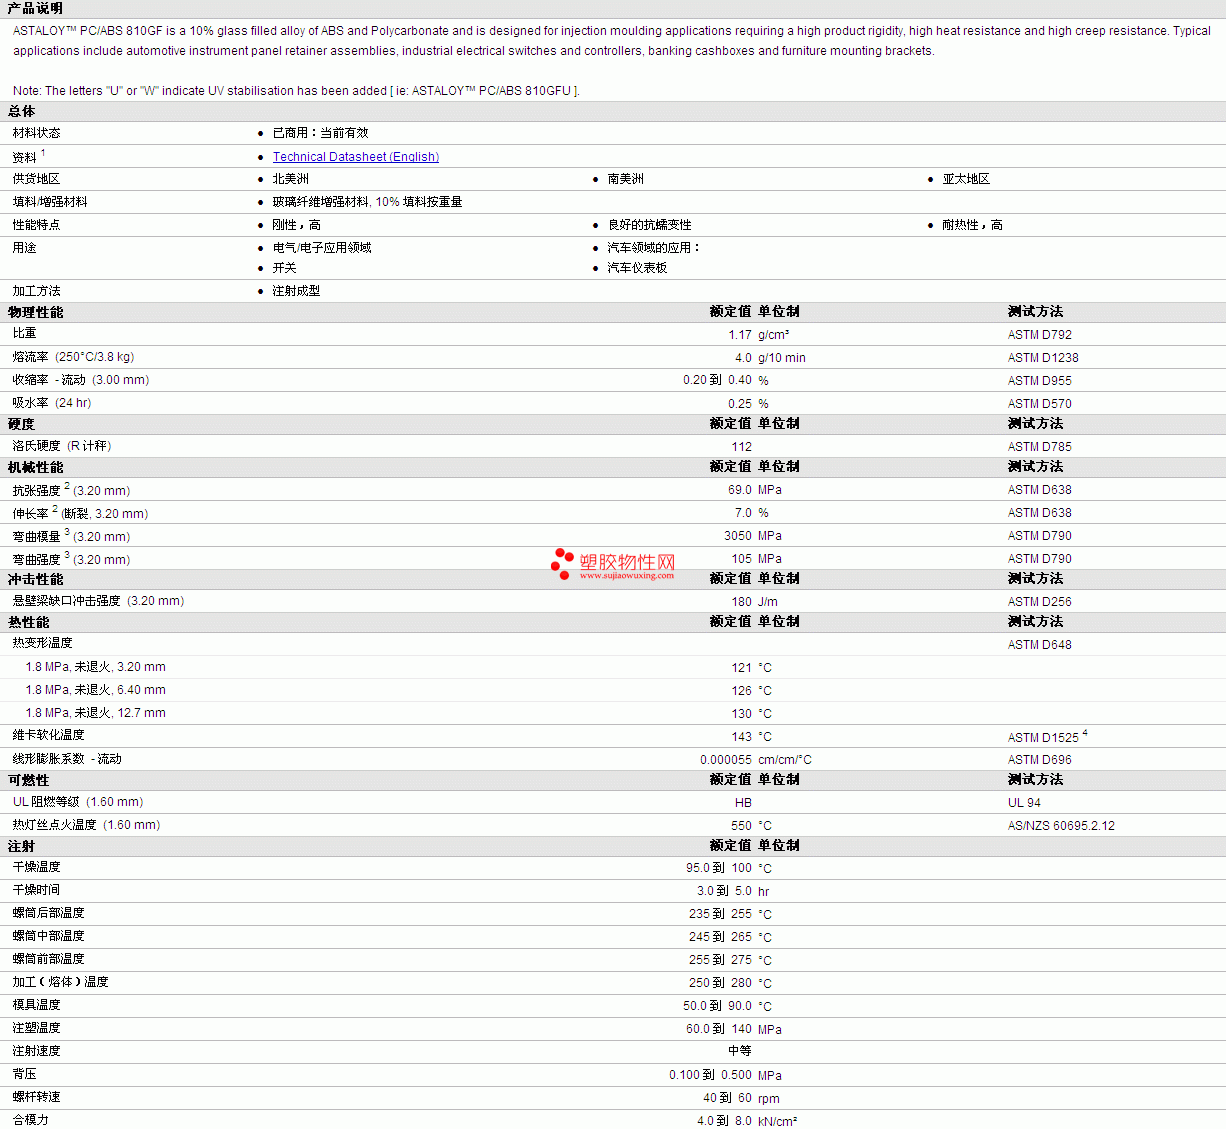Click the "ASTM D570" test method
1226x1129 pixels.
click(x=1040, y=404)
